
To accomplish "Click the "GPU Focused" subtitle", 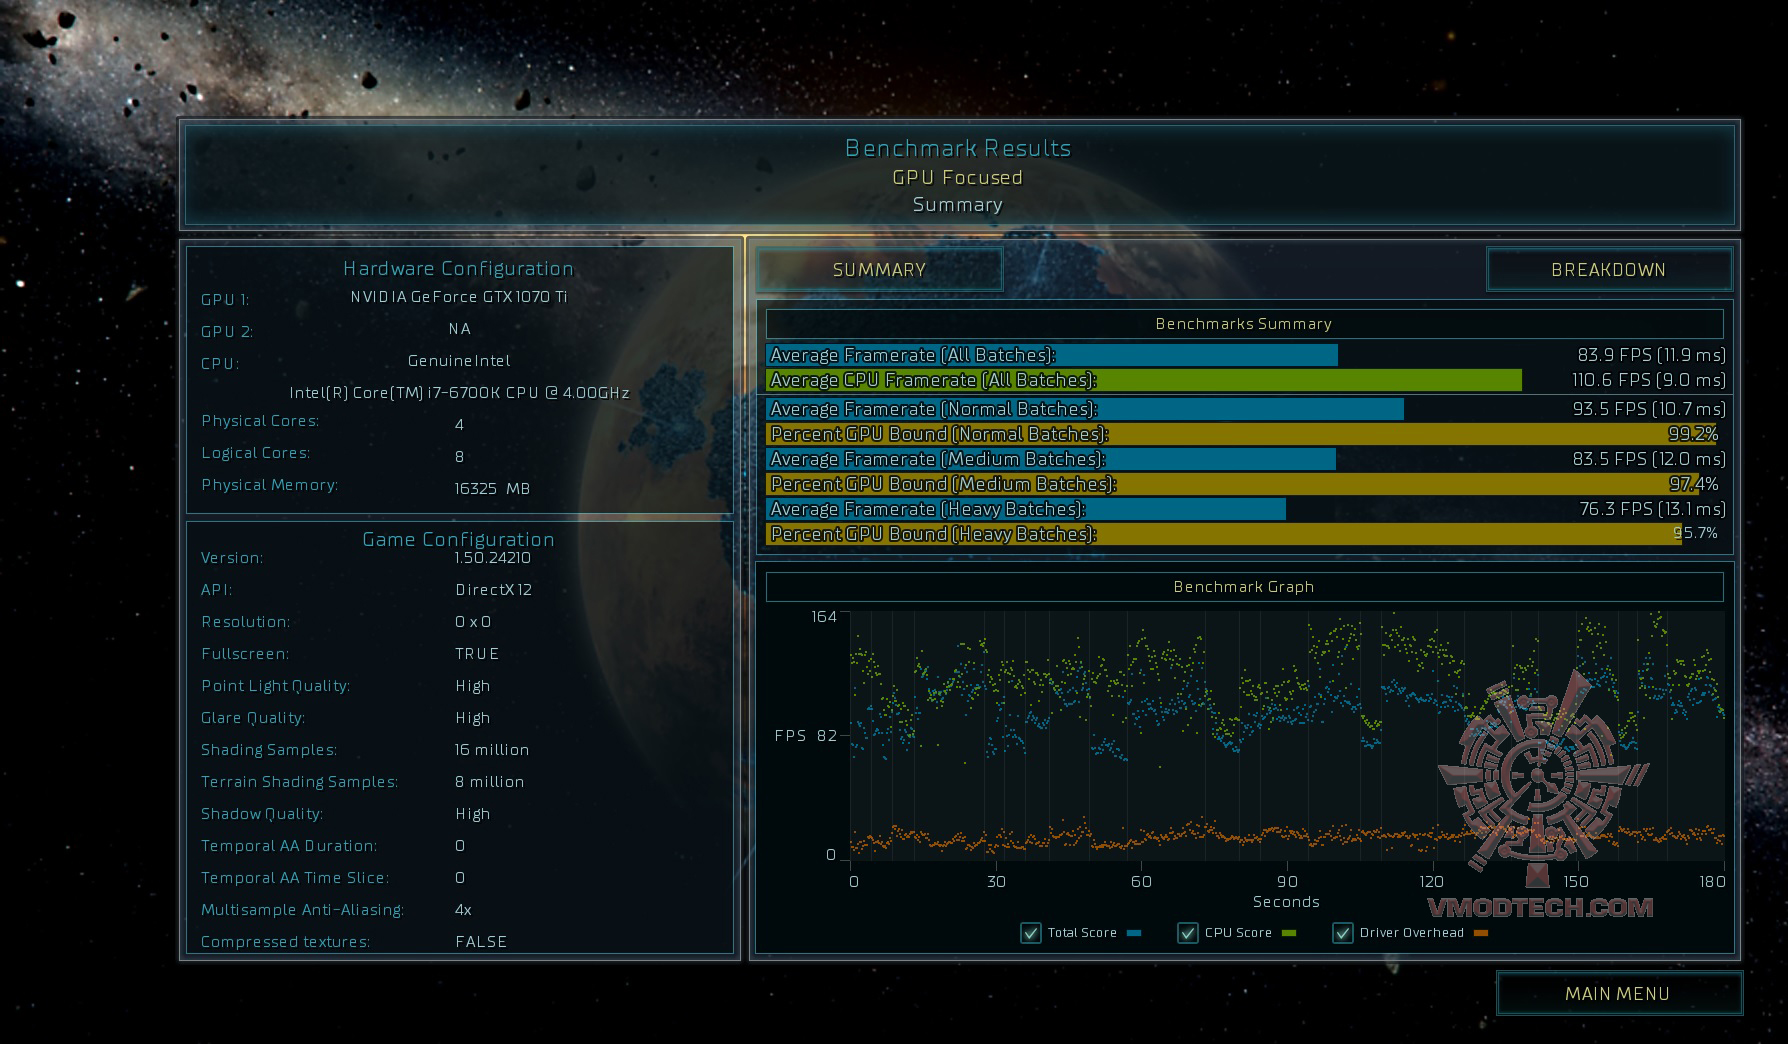I will click(x=958, y=178).
